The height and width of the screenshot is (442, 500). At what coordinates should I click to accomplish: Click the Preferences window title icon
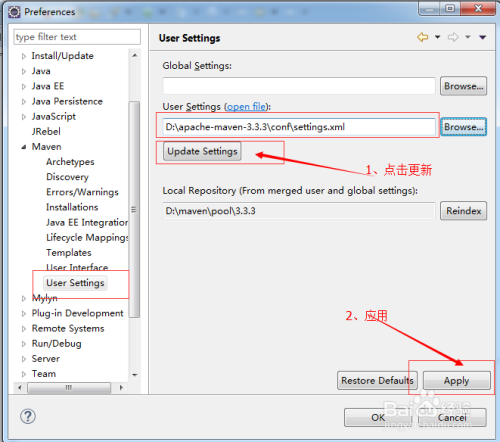click(14, 12)
